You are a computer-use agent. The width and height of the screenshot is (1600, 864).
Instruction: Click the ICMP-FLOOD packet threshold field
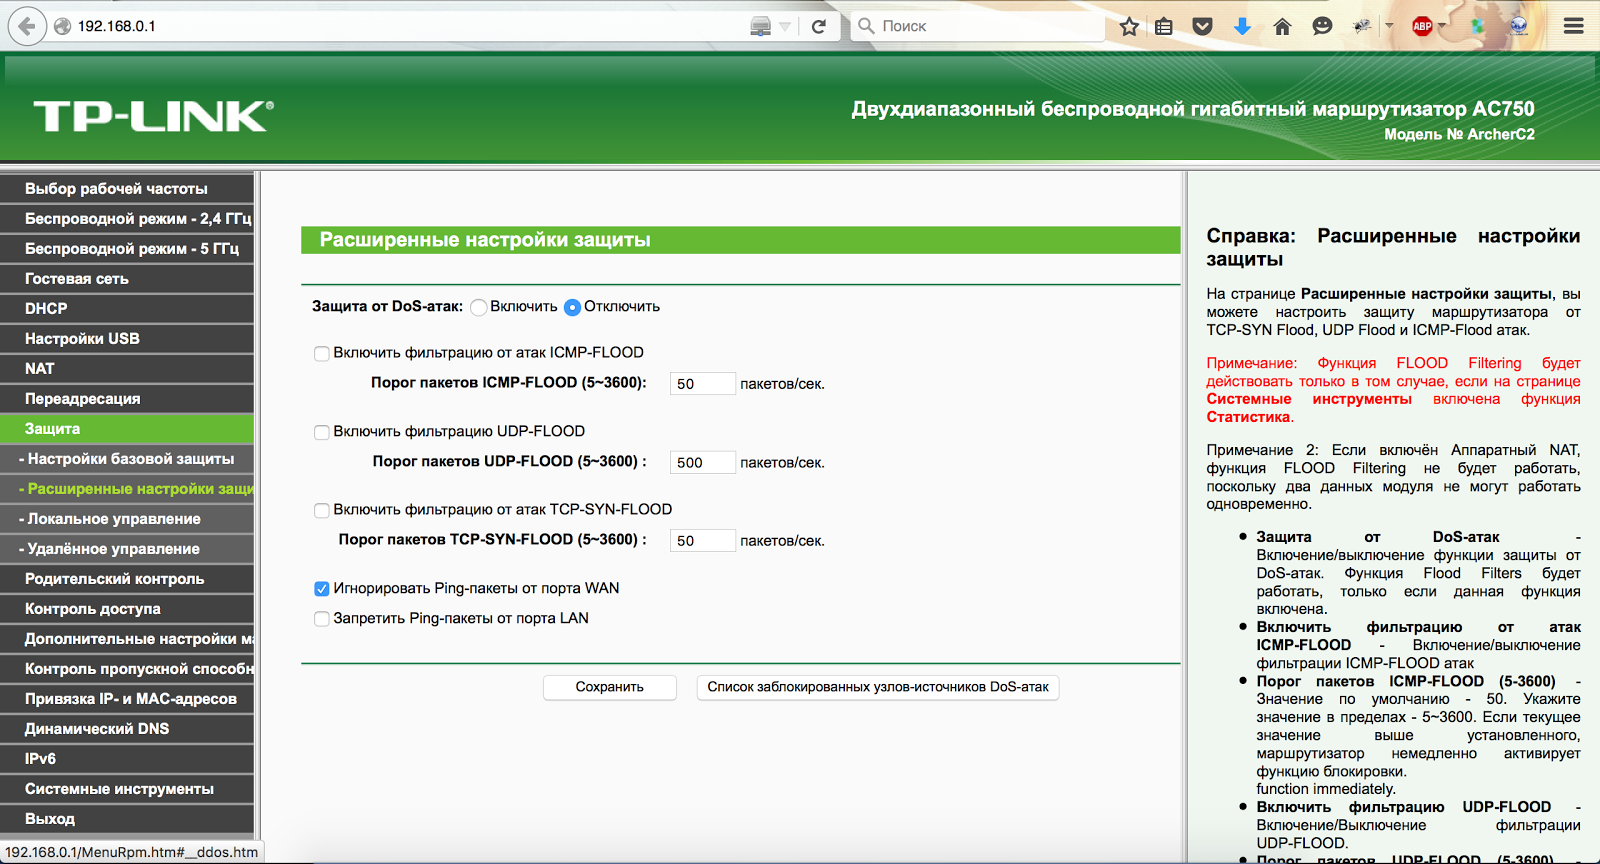click(702, 384)
